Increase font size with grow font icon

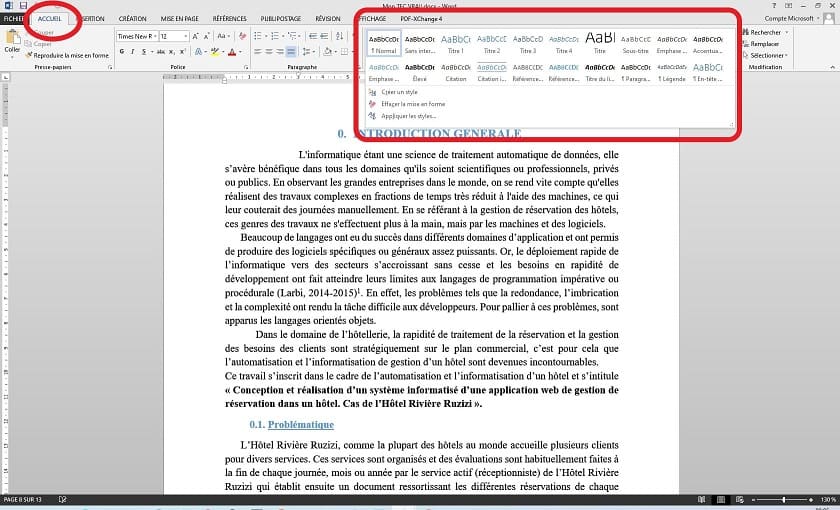(x=195, y=36)
